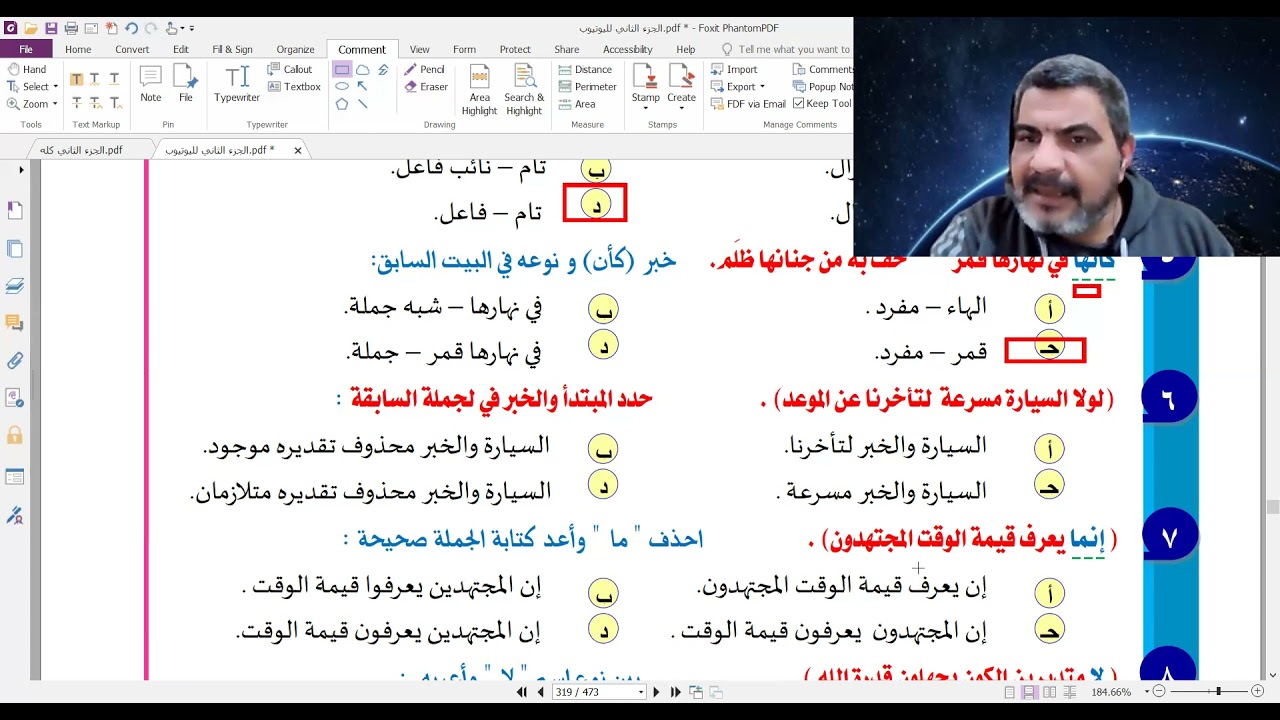The height and width of the screenshot is (720, 1280).
Task: Jump to the last page
Action: click(676, 692)
